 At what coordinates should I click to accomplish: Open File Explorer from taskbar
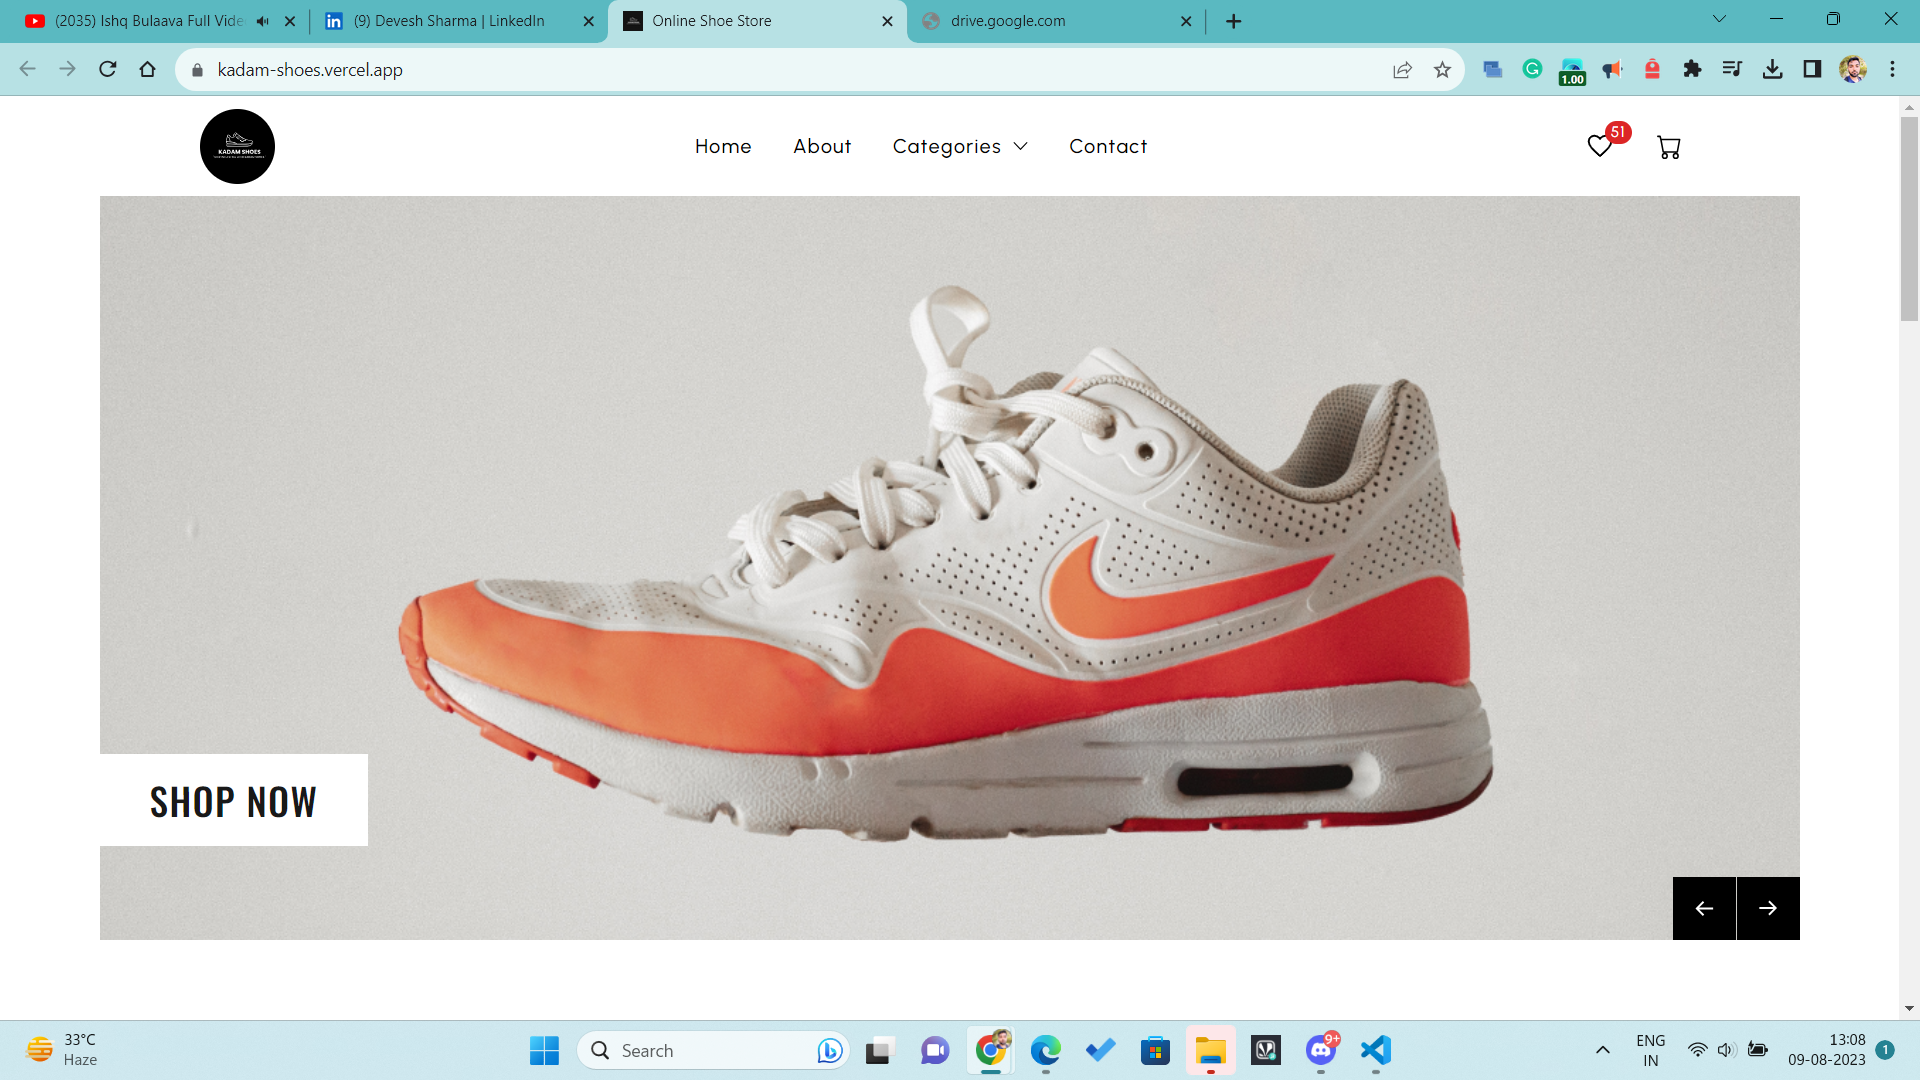click(x=1211, y=1050)
